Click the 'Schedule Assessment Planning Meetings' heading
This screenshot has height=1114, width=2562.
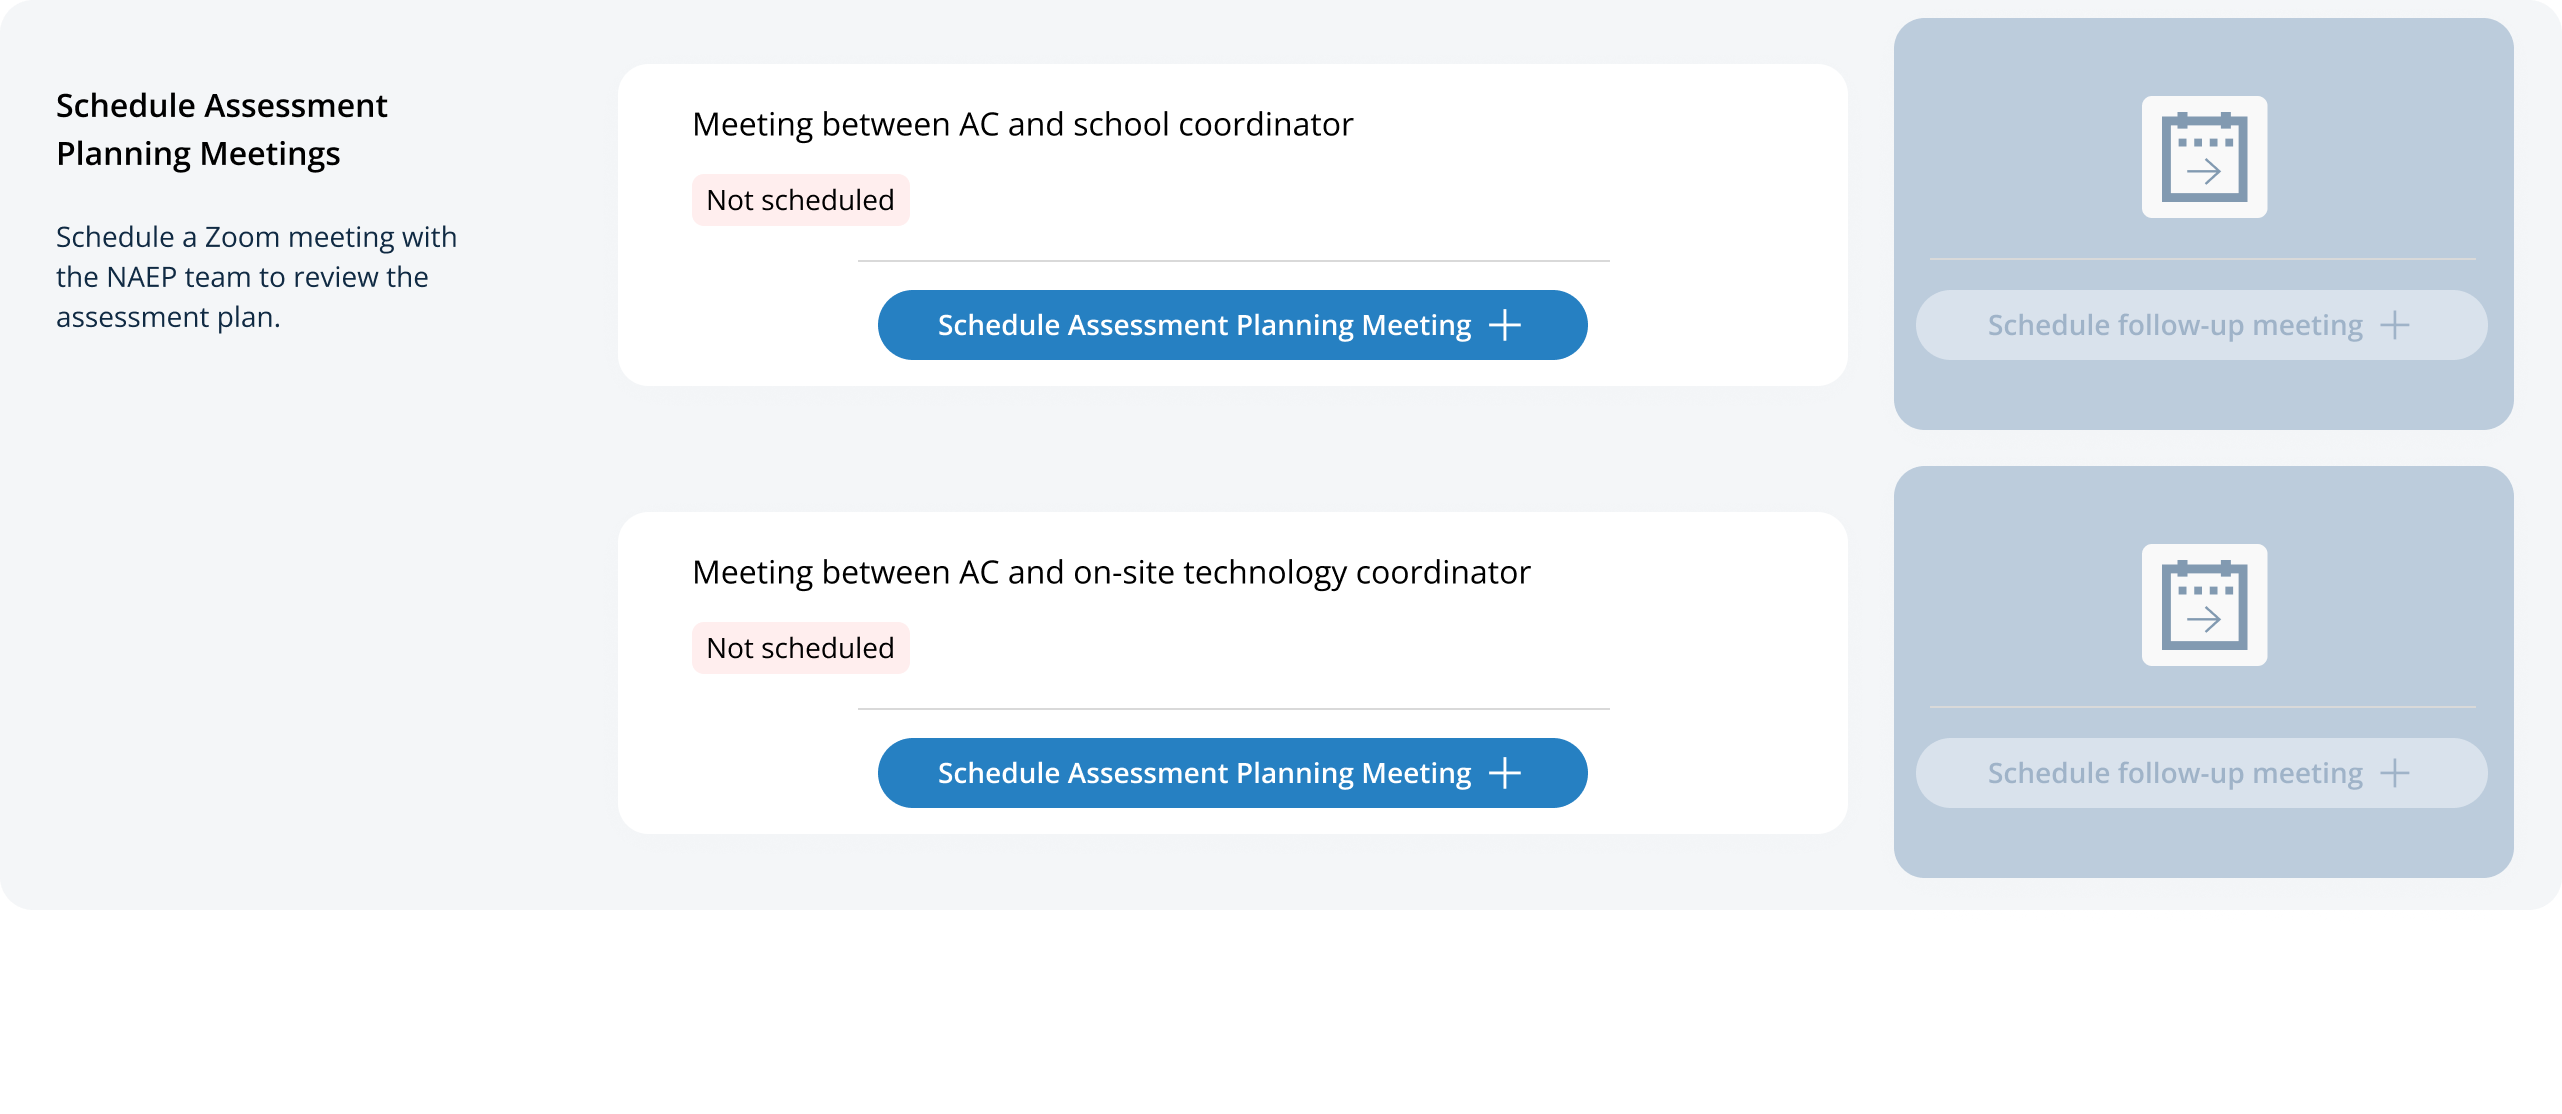tap(221, 129)
